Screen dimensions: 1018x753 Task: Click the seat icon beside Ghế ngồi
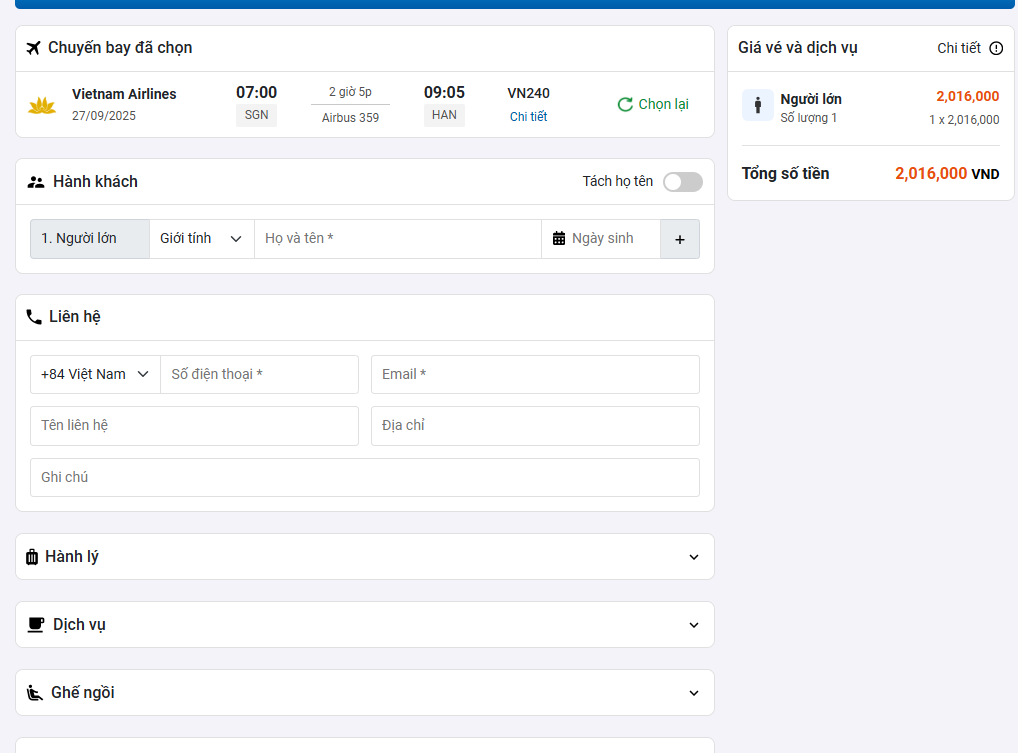pyautogui.click(x=35, y=693)
